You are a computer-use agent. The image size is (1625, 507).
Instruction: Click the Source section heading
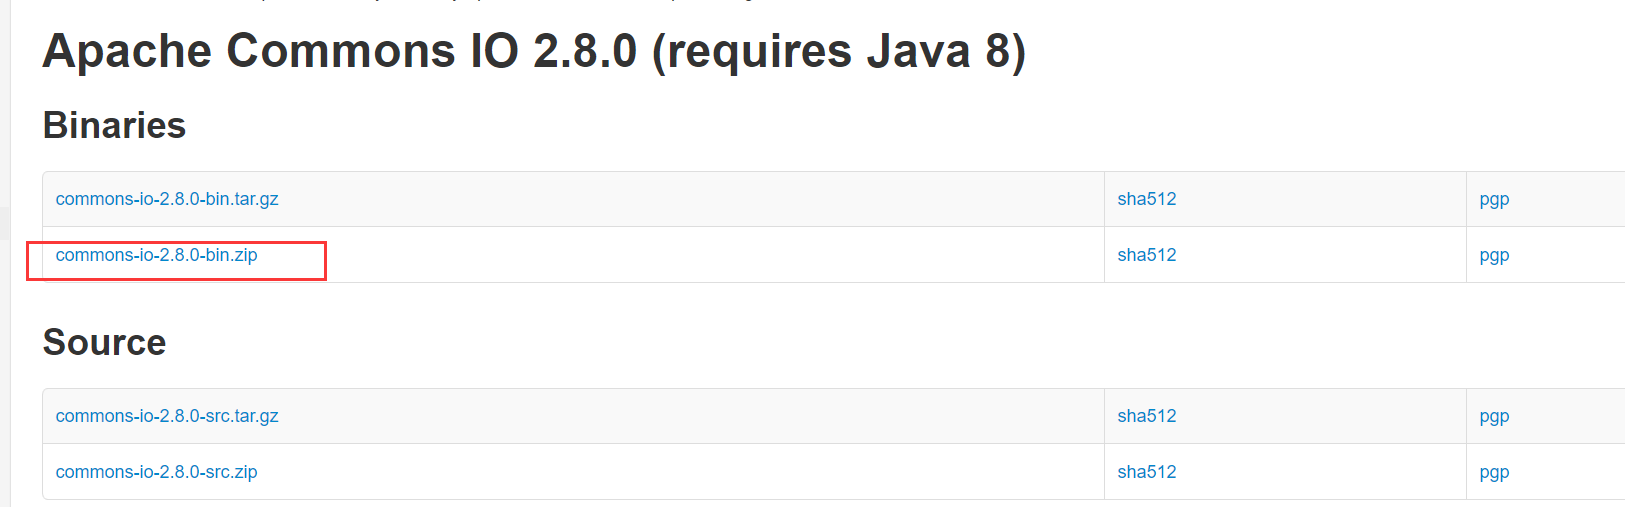pyautogui.click(x=104, y=342)
